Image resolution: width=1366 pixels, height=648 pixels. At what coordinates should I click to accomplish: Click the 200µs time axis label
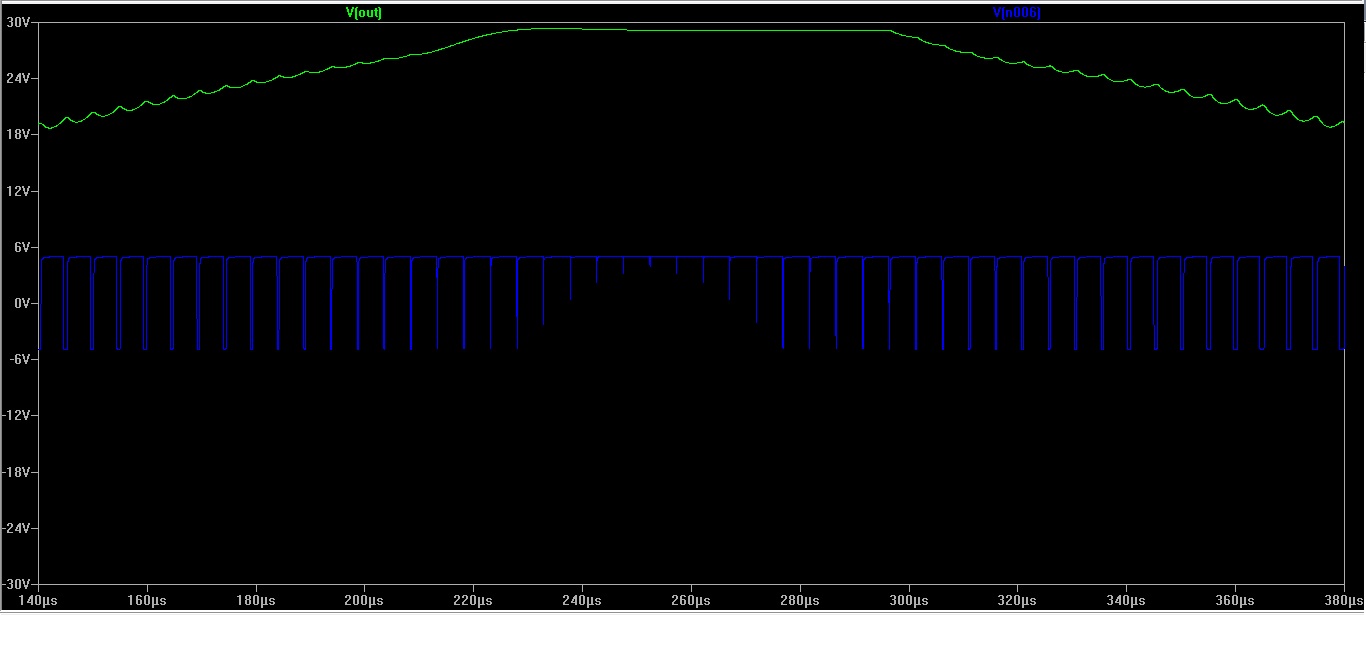pyautogui.click(x=364, y=600)
